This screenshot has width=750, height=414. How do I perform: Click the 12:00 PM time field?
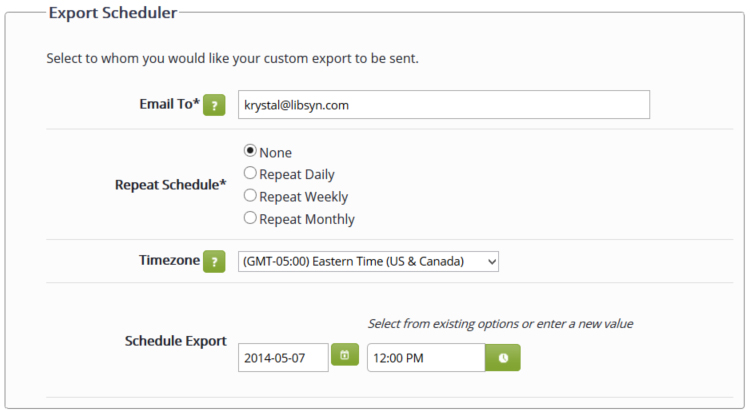click(x=426, y=358)
